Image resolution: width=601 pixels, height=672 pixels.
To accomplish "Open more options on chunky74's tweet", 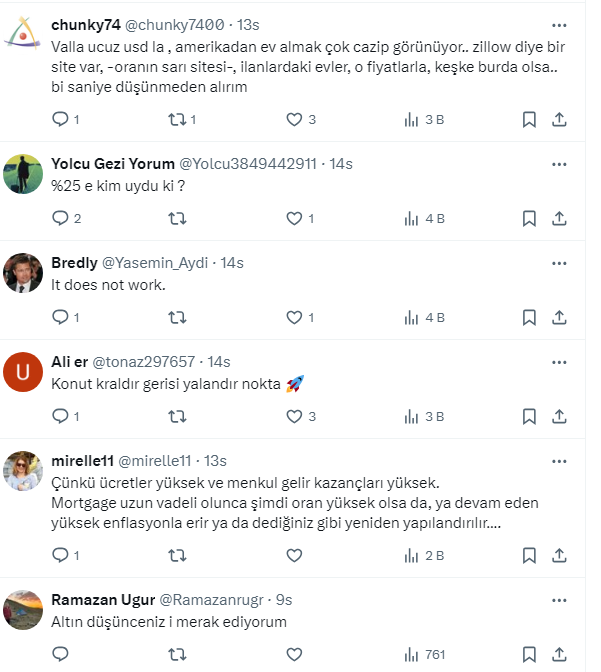I will pos(560,23).
